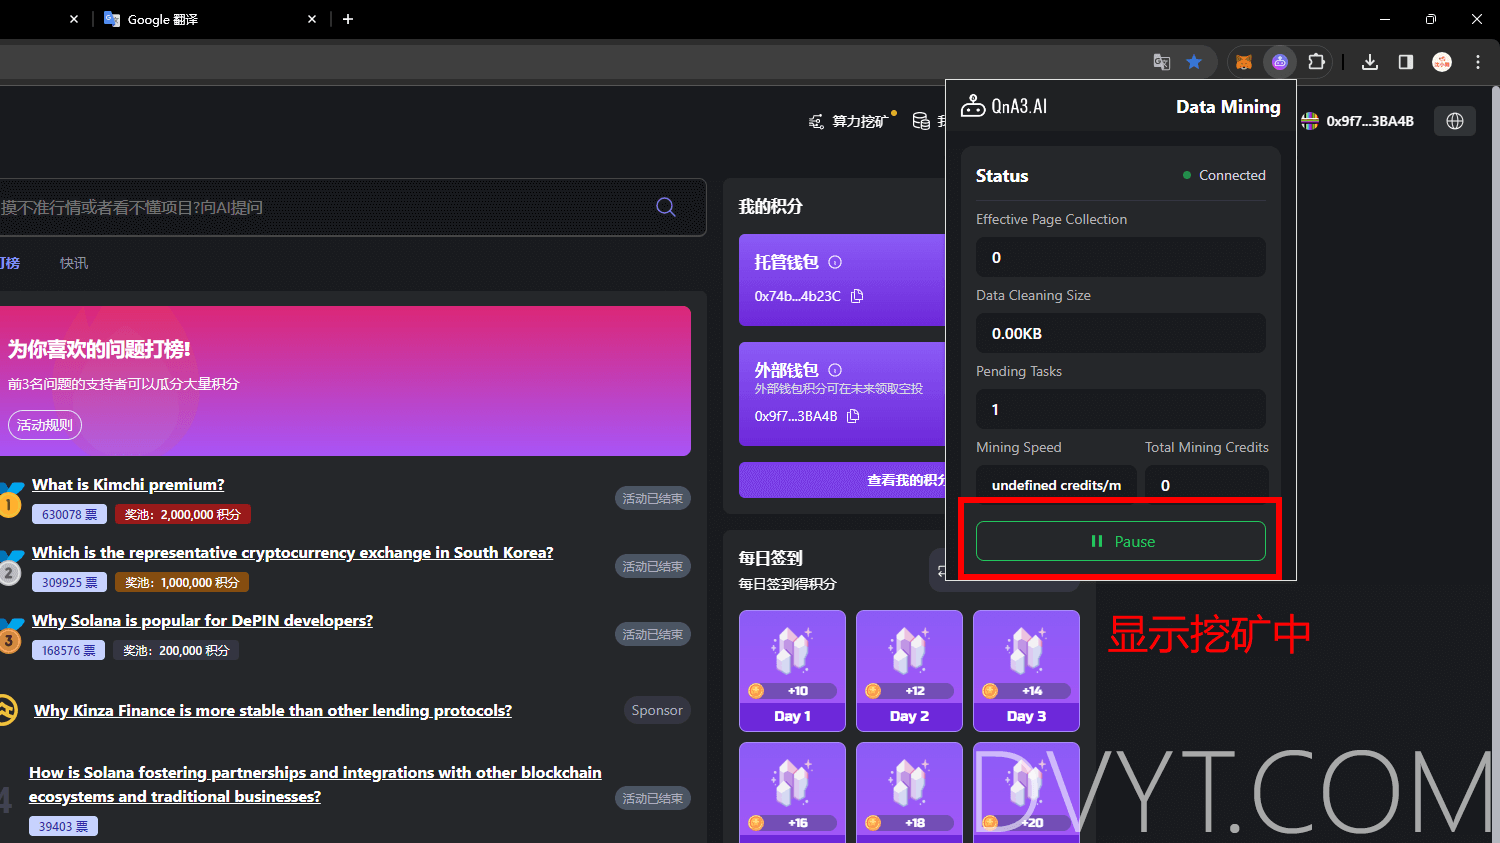Viewport: 1500px width, 843px height.
Task: Click 1,000,000 积分 prize pool badge
Action: [x=182, y=582]
